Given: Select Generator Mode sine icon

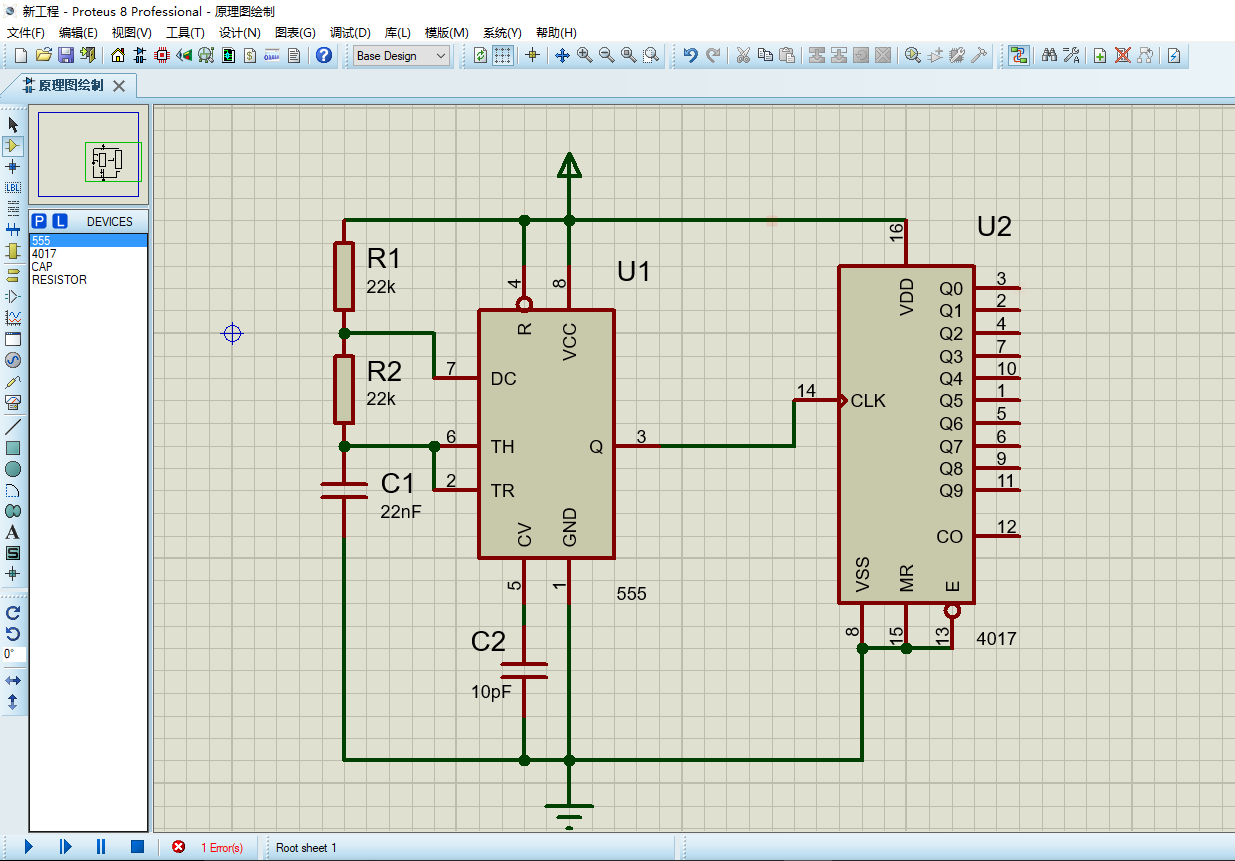Looking at the screenshot, I should pos(13,360).
